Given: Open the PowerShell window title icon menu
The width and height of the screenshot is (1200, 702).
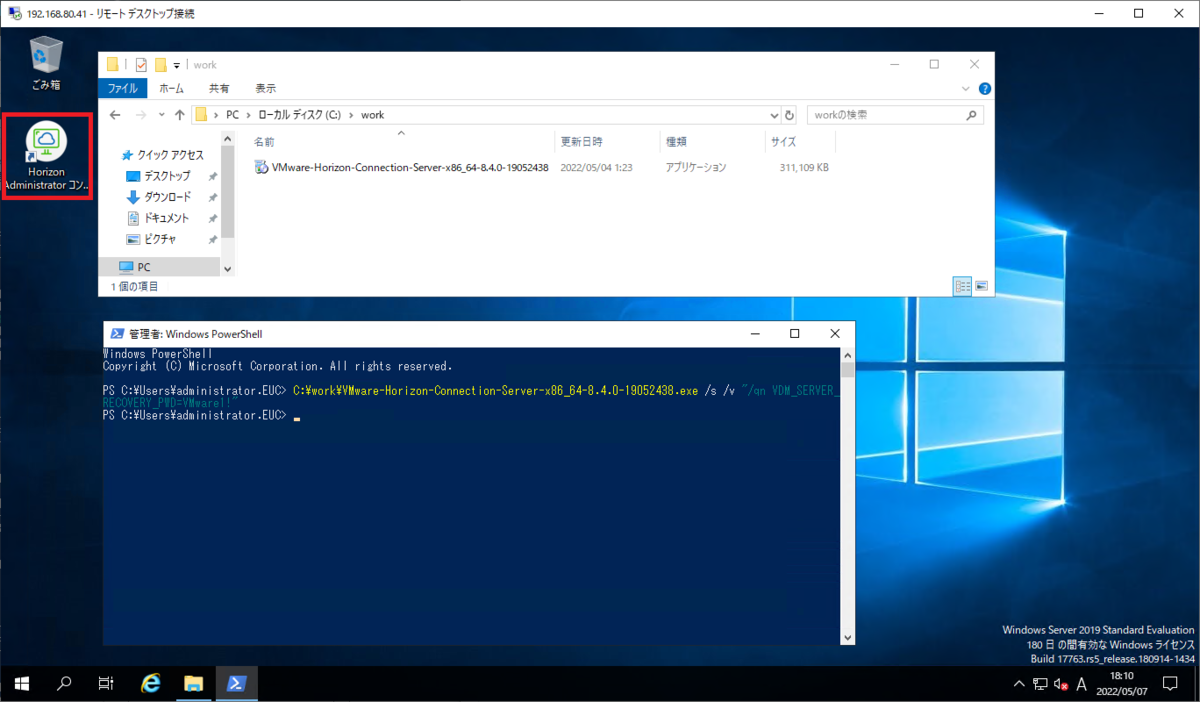Looking at the screenshot, I should [x=117, y=334].
